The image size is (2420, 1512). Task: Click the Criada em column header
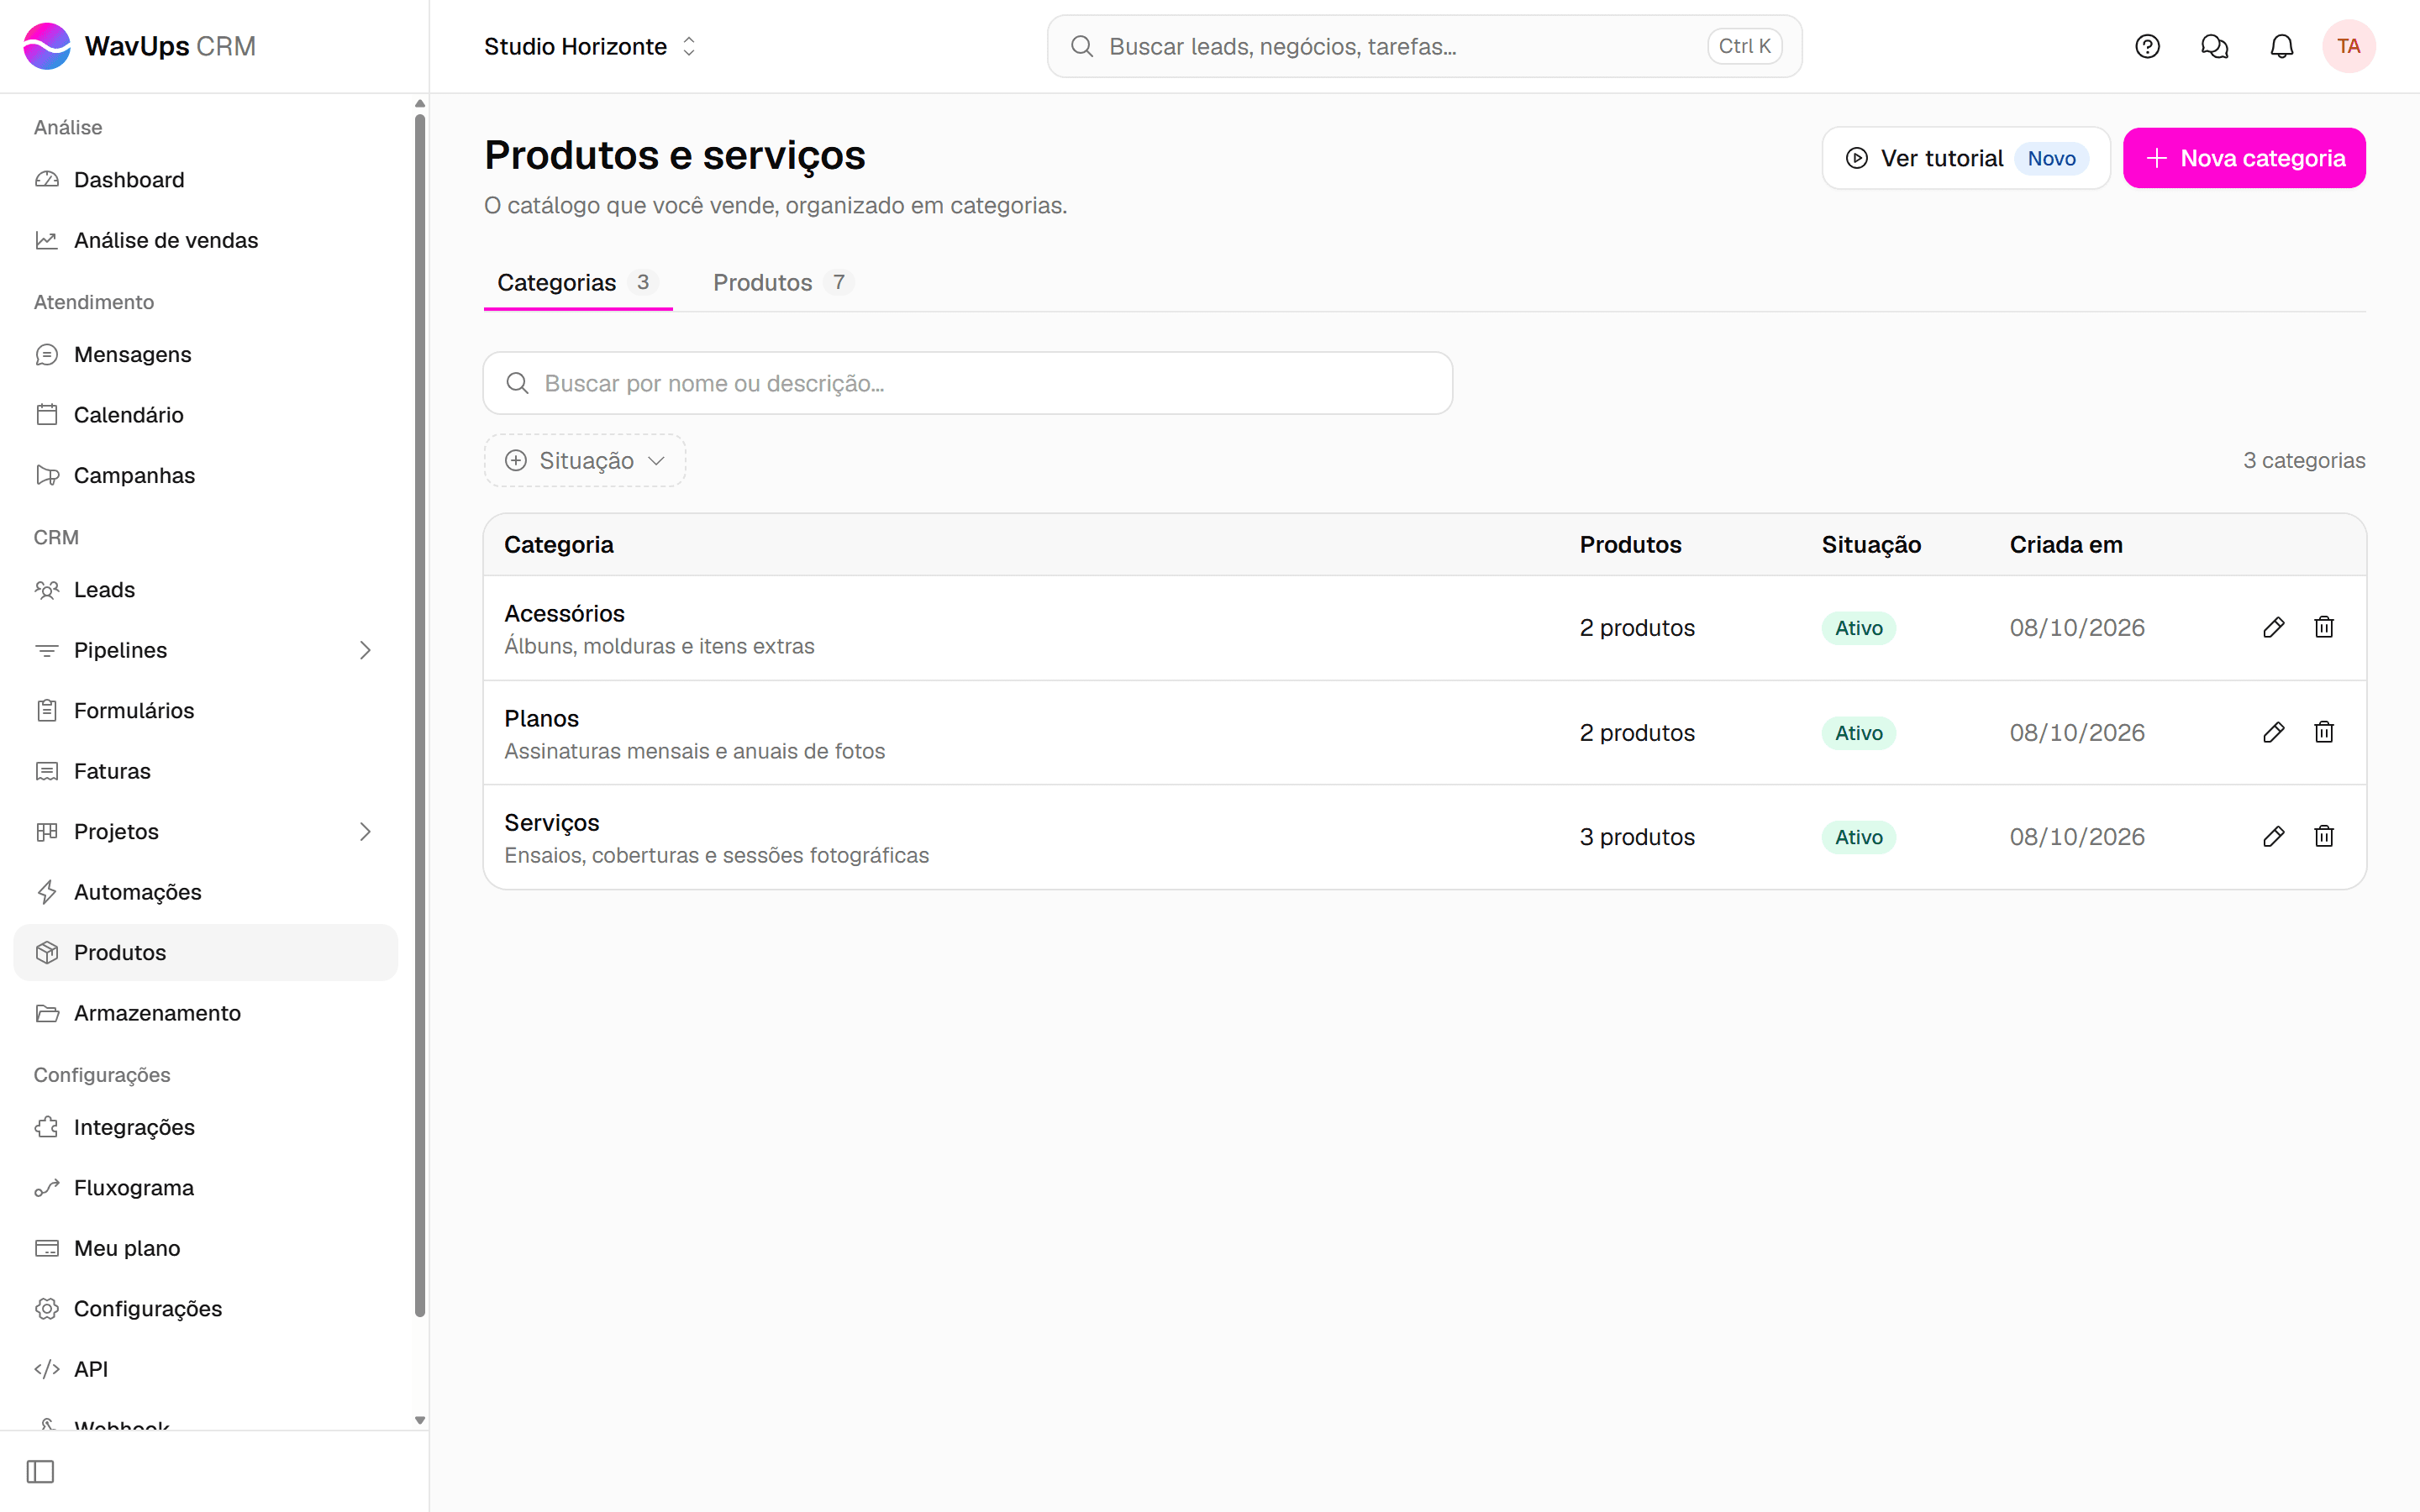[2066, 545]
